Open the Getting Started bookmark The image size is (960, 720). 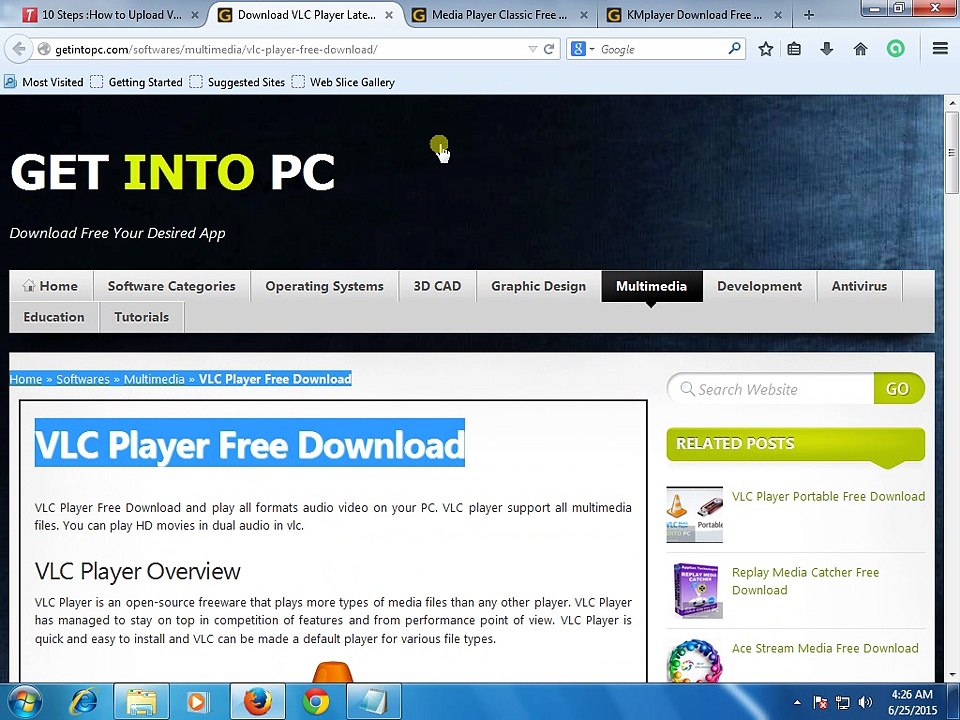(x=137, y=82)
